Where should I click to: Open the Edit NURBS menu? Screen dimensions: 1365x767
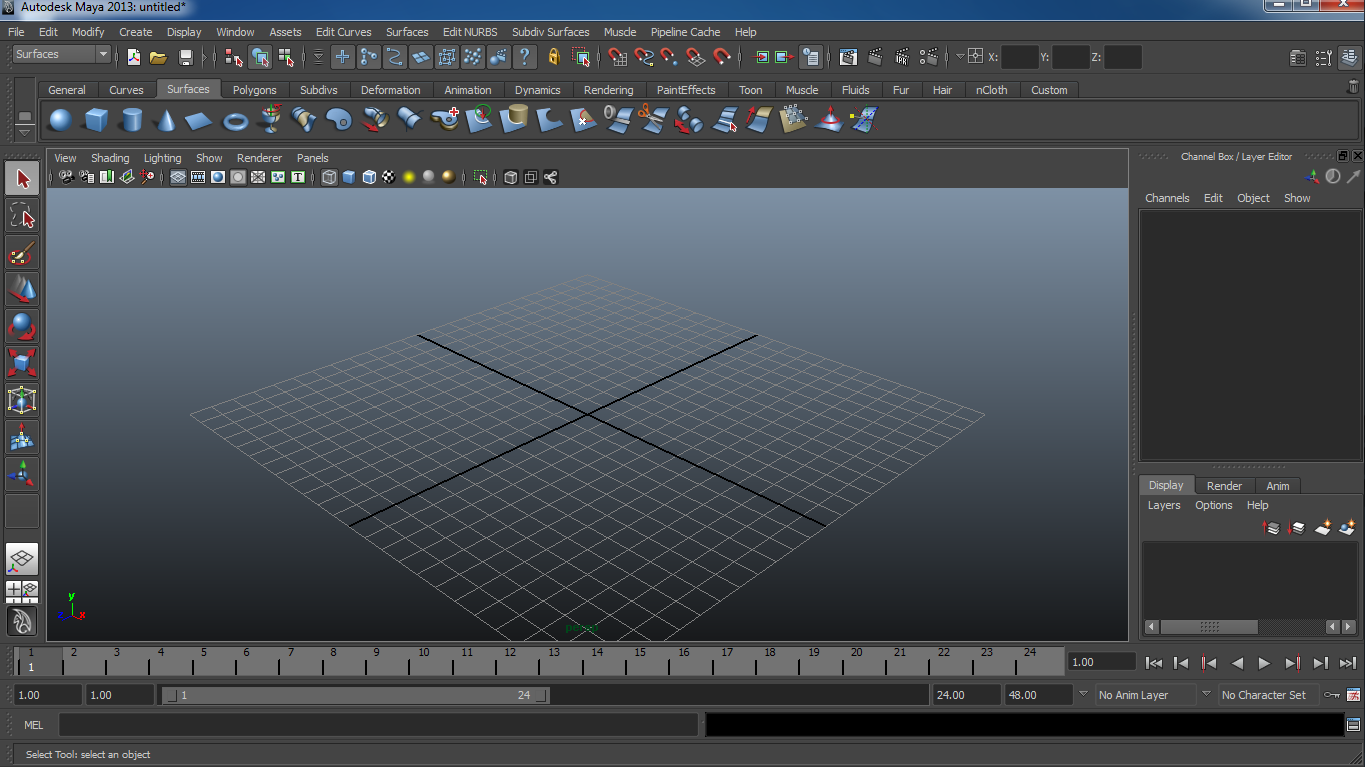[470, 32]
